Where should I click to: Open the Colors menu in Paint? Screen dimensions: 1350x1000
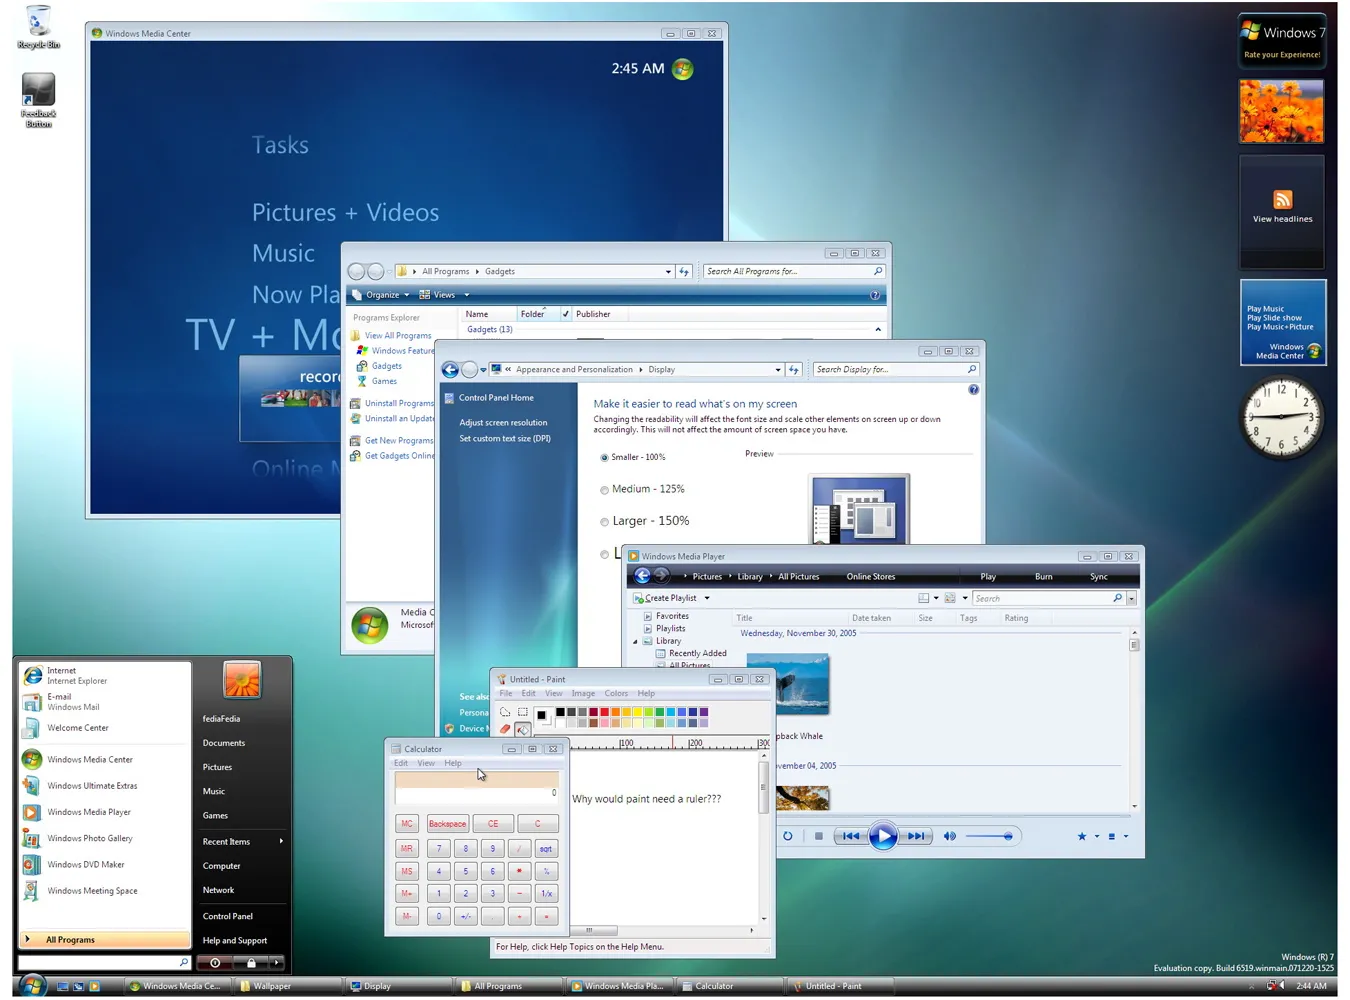click(616, 693)
